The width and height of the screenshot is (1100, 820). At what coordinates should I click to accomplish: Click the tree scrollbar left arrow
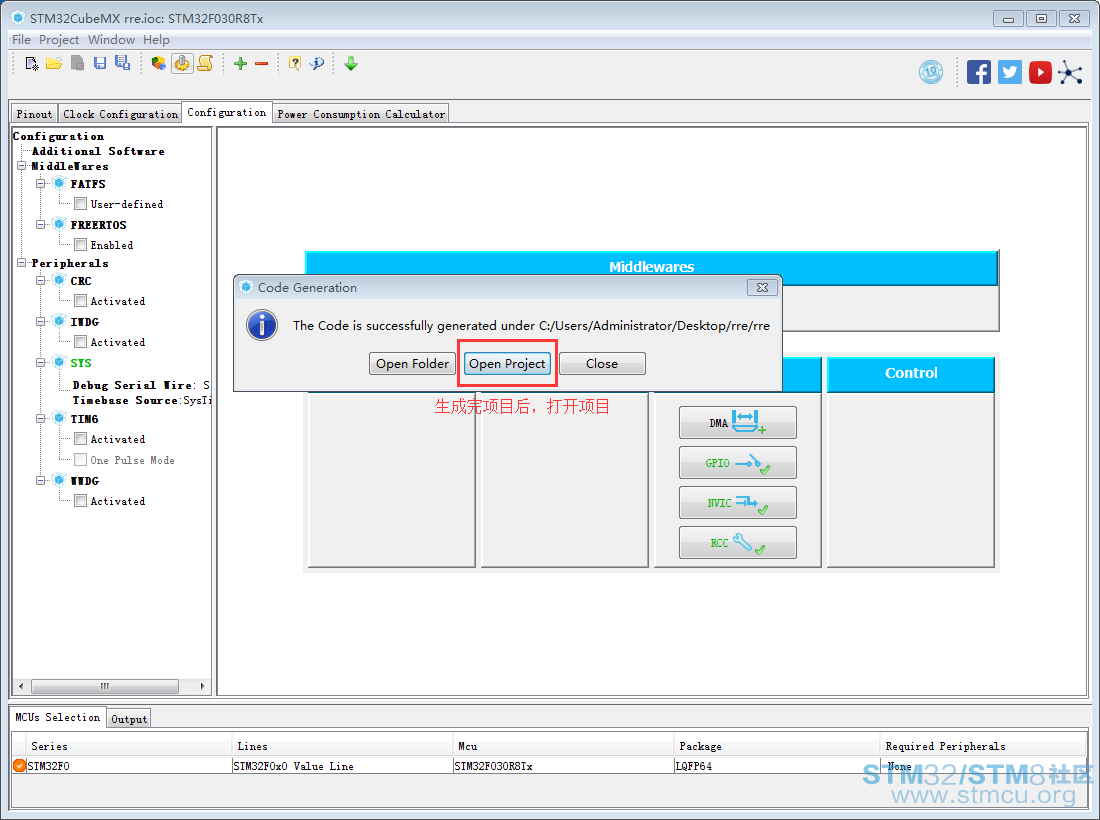click(x=21, y=685)
